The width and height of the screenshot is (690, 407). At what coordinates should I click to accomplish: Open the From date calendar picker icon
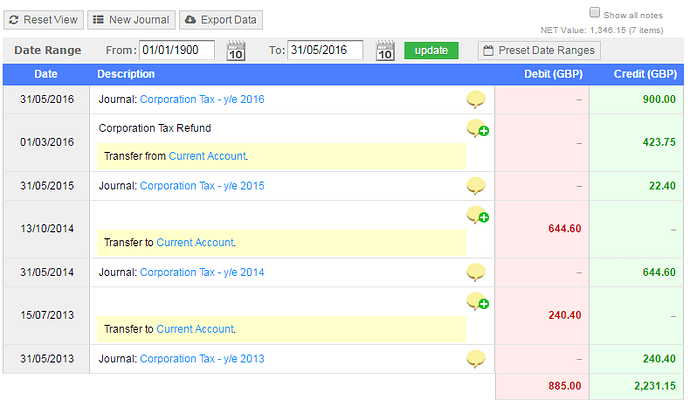coord(236,51)
